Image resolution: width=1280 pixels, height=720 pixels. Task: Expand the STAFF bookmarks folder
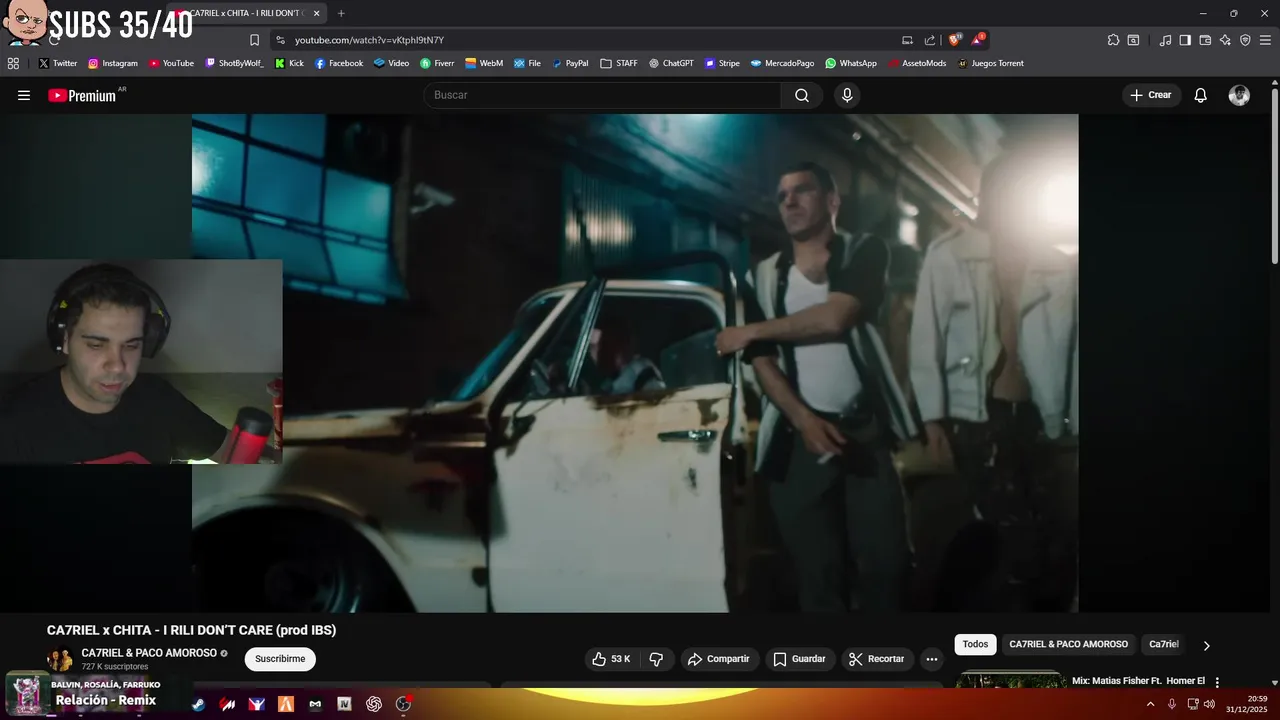[x=619, y=63]
